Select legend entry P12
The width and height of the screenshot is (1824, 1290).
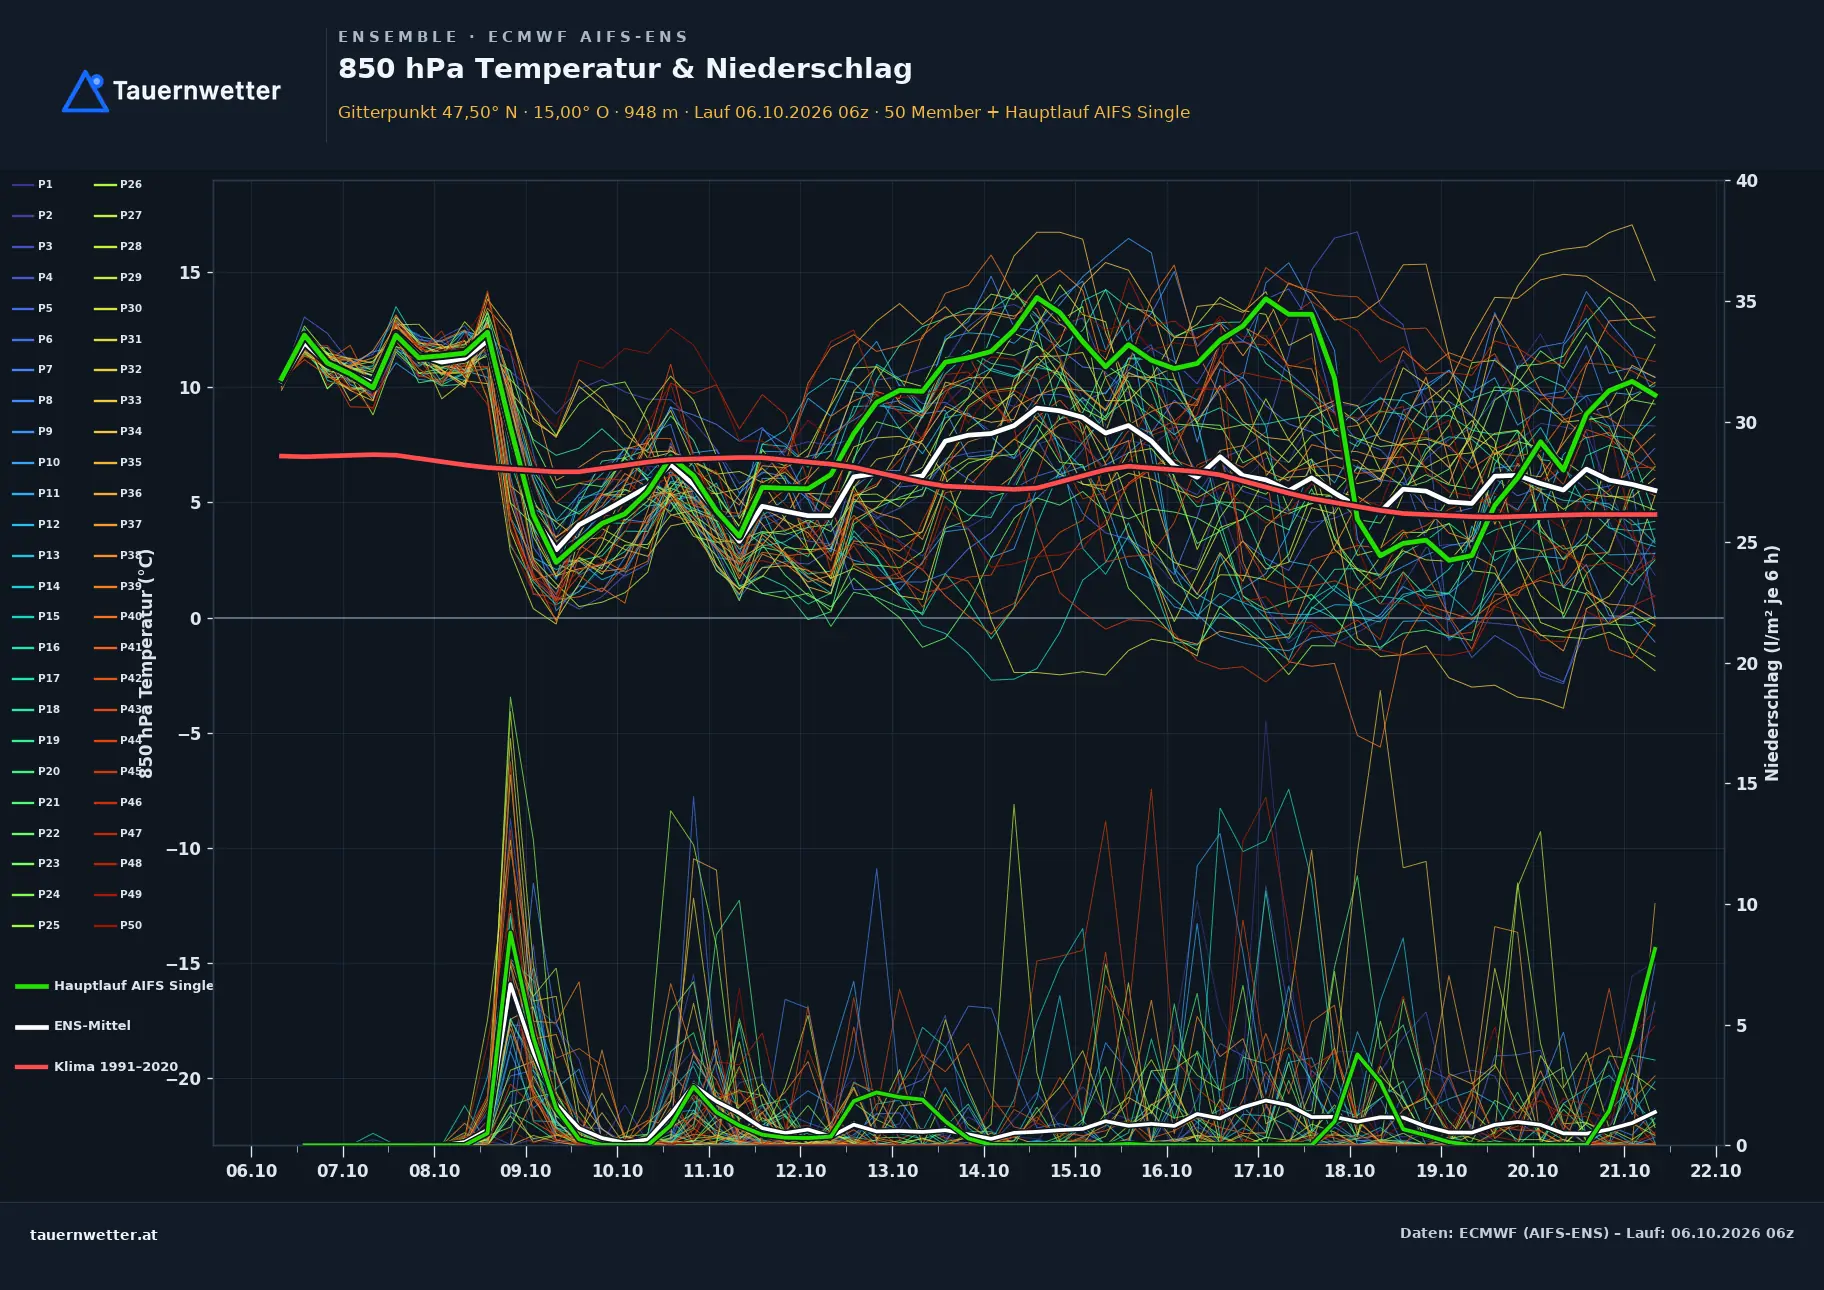36,524
